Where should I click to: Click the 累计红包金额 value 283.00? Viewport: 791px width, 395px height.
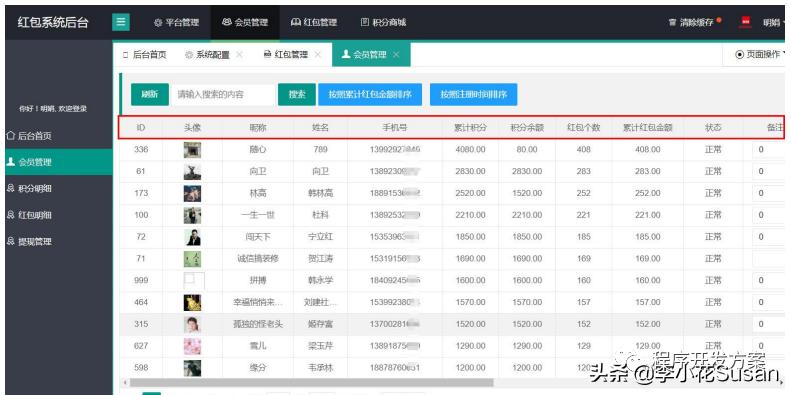648,172
